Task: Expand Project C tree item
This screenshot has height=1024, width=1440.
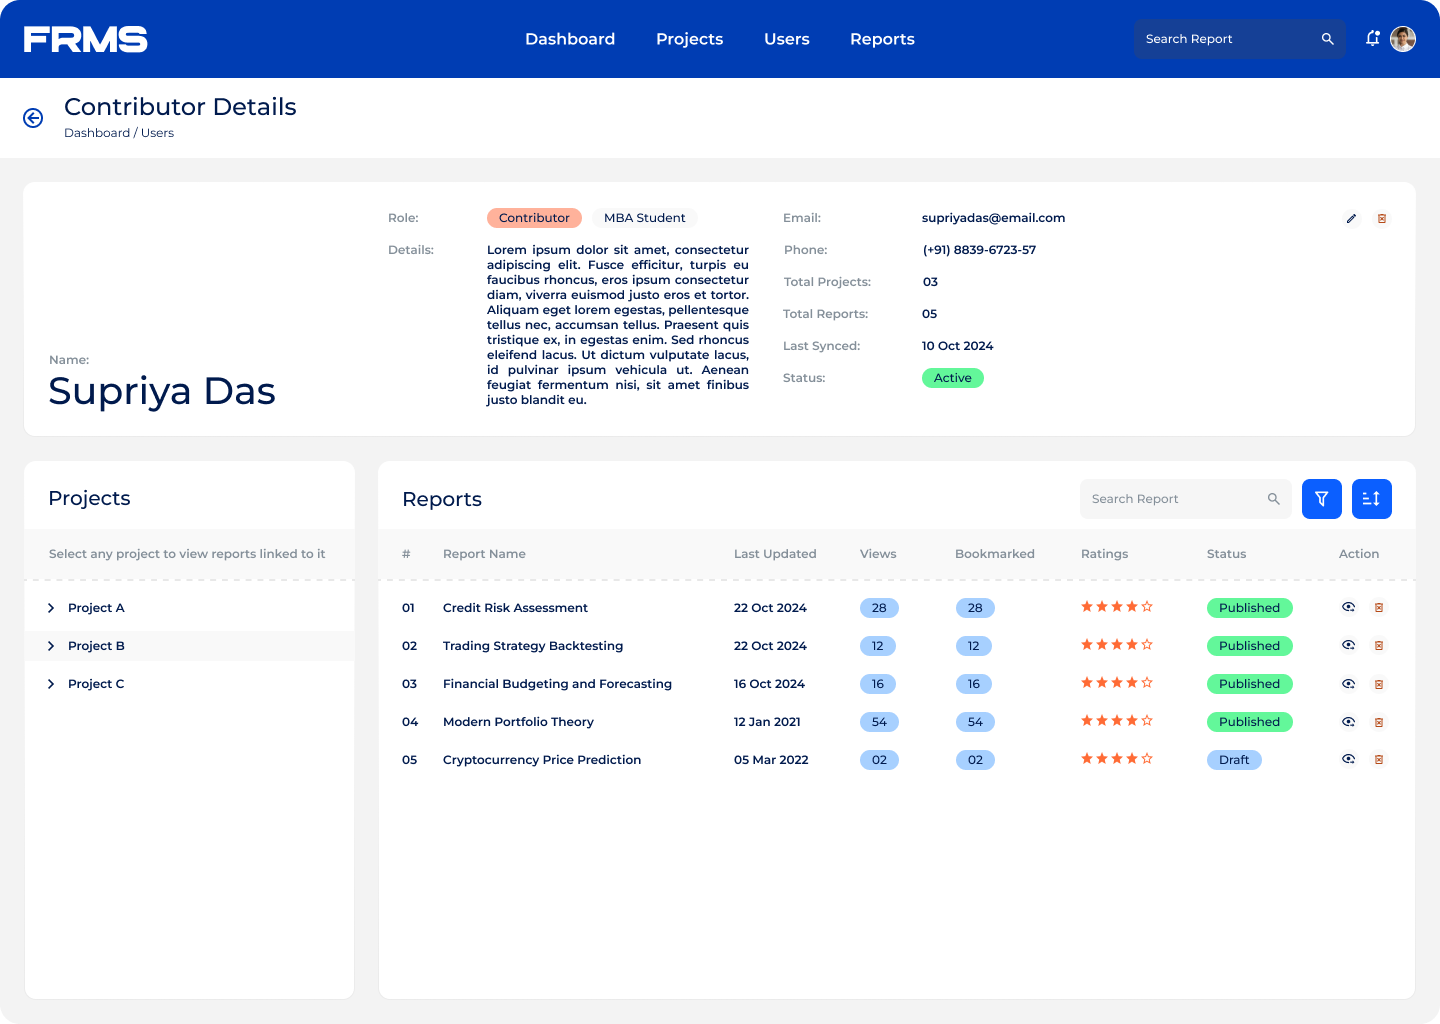Action: tap(51, 684)
